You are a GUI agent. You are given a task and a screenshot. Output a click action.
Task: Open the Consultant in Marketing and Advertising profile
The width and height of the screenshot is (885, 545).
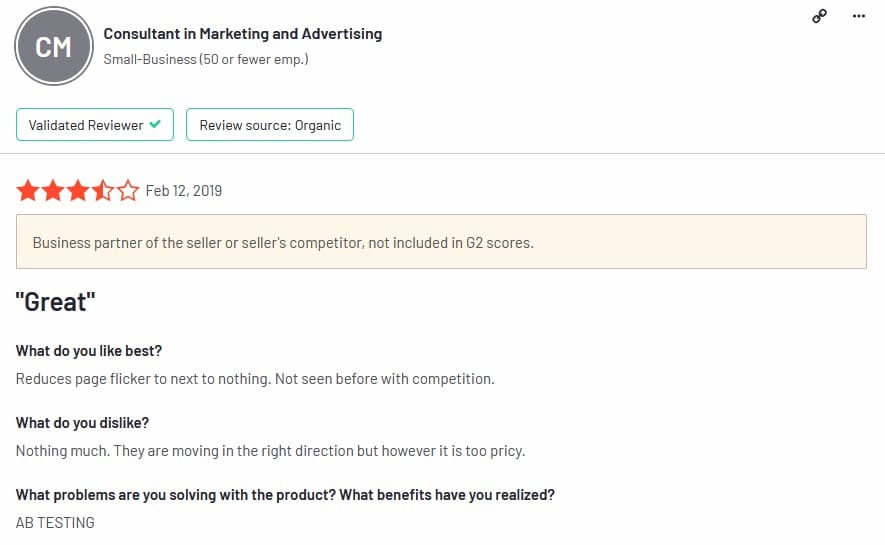243,34
